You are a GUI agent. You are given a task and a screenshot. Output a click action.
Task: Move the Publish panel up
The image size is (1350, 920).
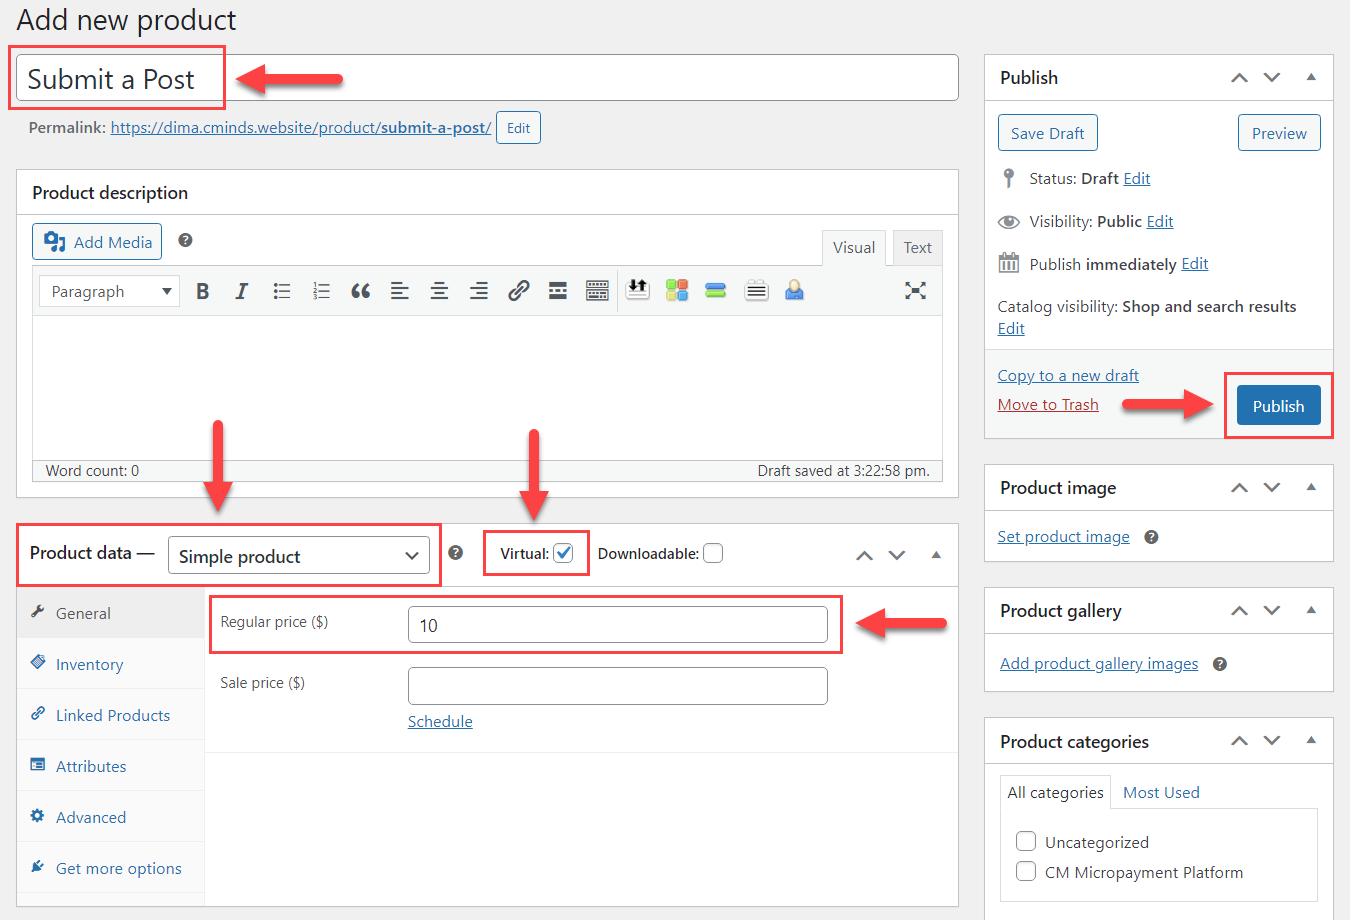pyautogui.click(x=1239, y=77)
